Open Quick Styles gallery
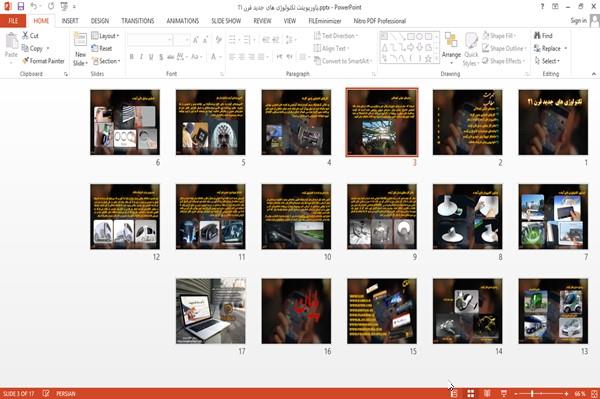 click(x=471, y=49)
